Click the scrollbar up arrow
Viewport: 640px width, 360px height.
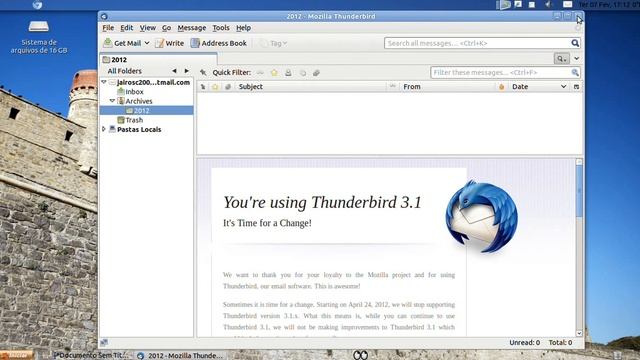pyautogui.click(x=579, y=162)
